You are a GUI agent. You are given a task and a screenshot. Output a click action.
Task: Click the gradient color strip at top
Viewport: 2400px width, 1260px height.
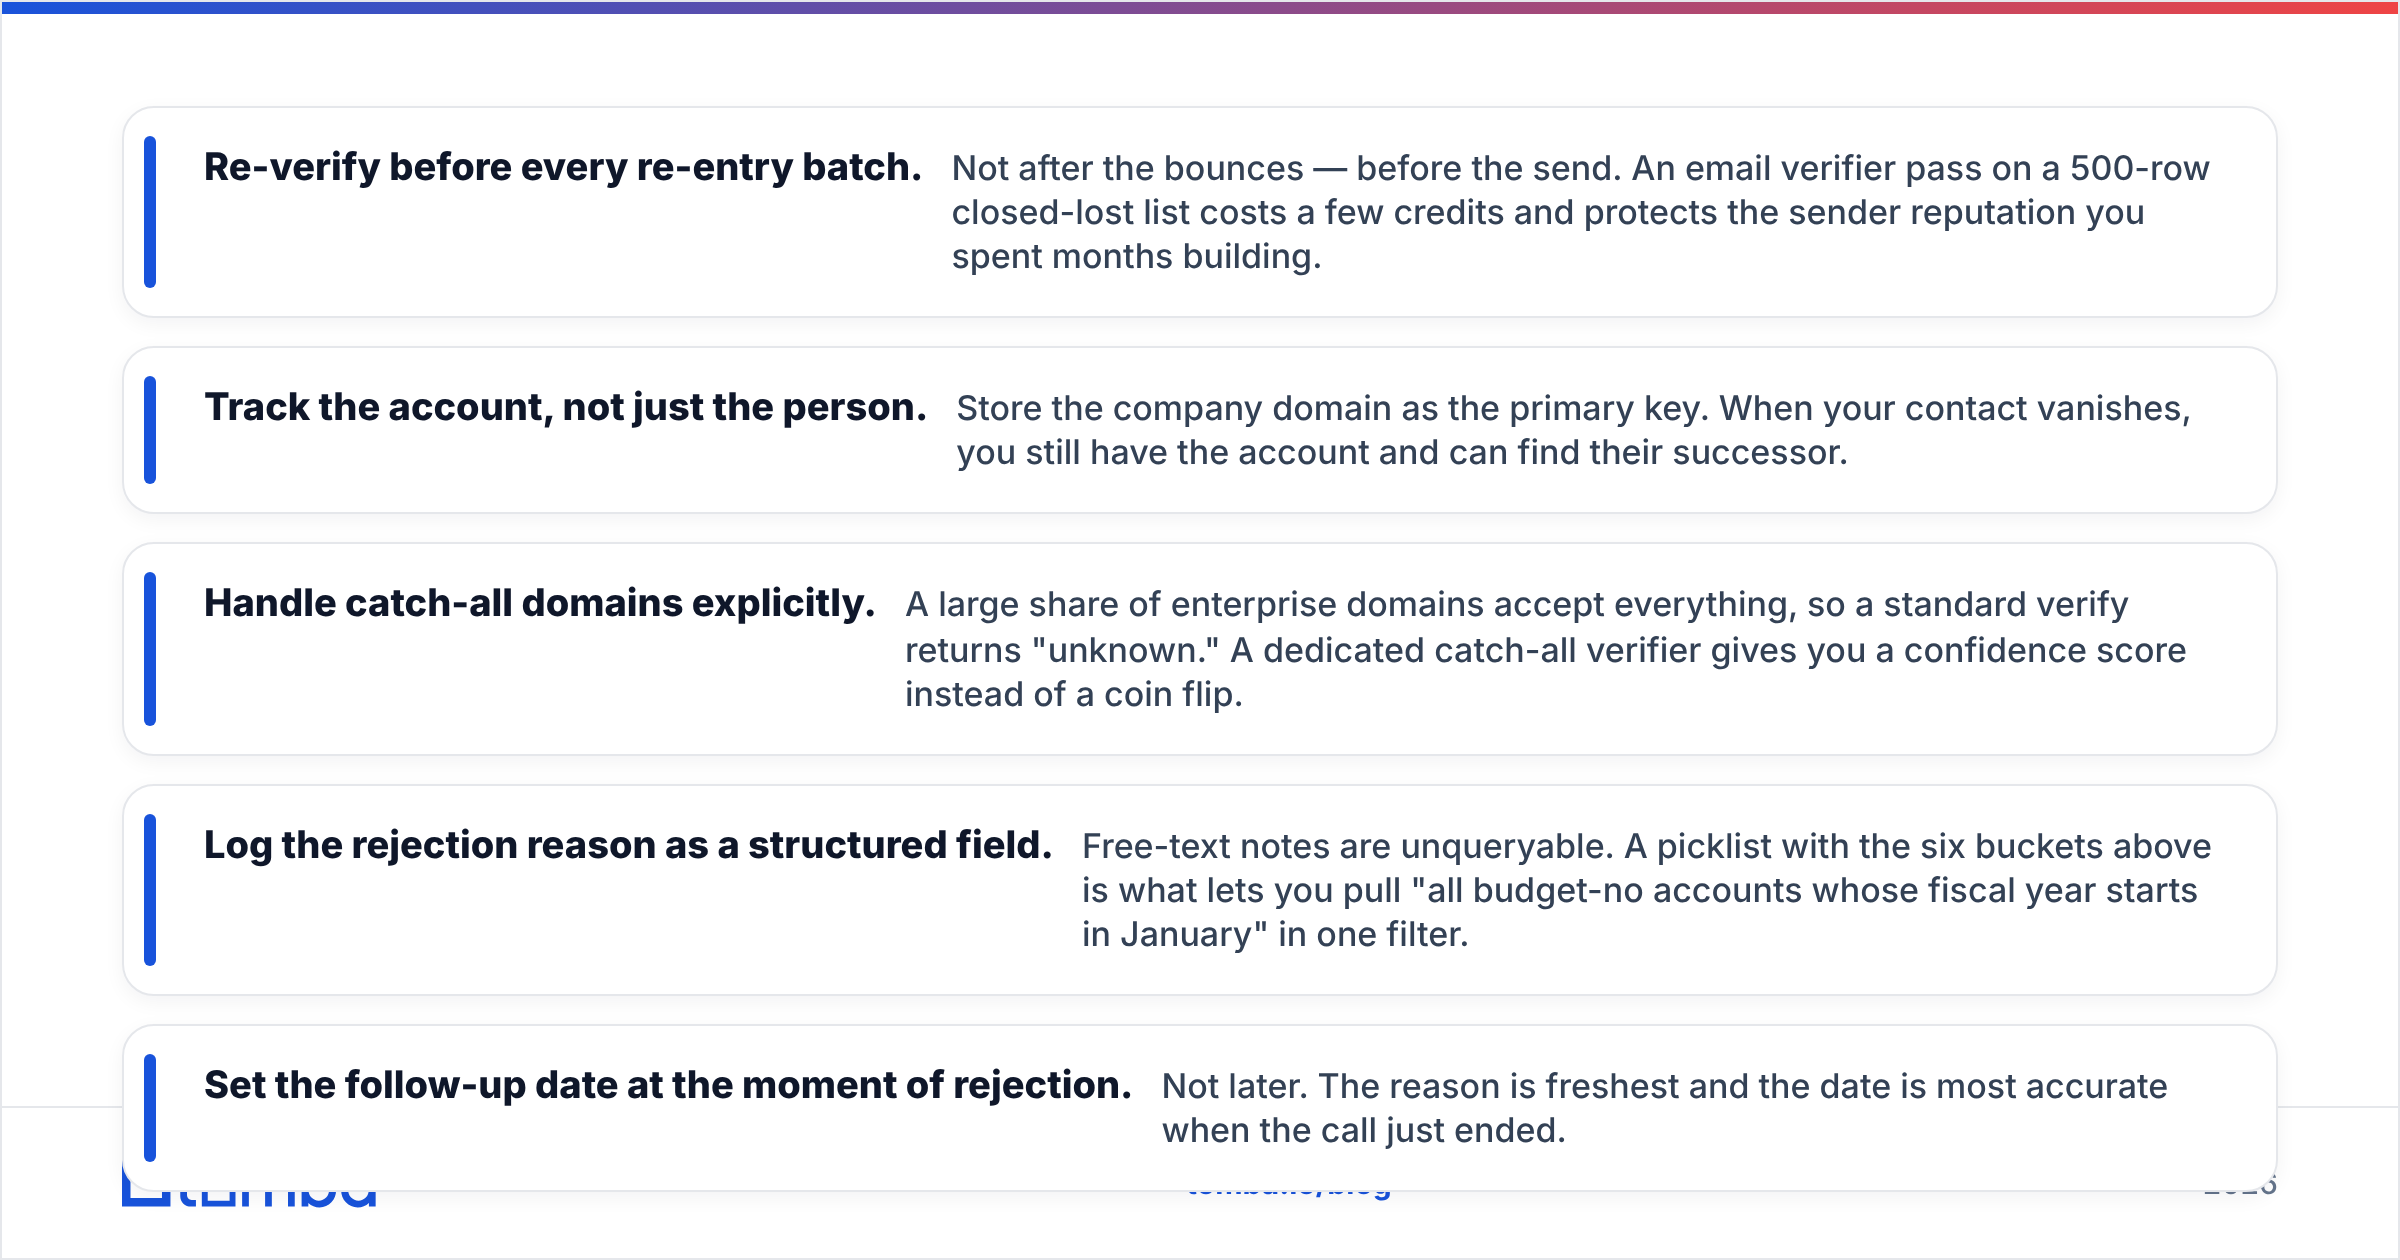(1200, 7)
